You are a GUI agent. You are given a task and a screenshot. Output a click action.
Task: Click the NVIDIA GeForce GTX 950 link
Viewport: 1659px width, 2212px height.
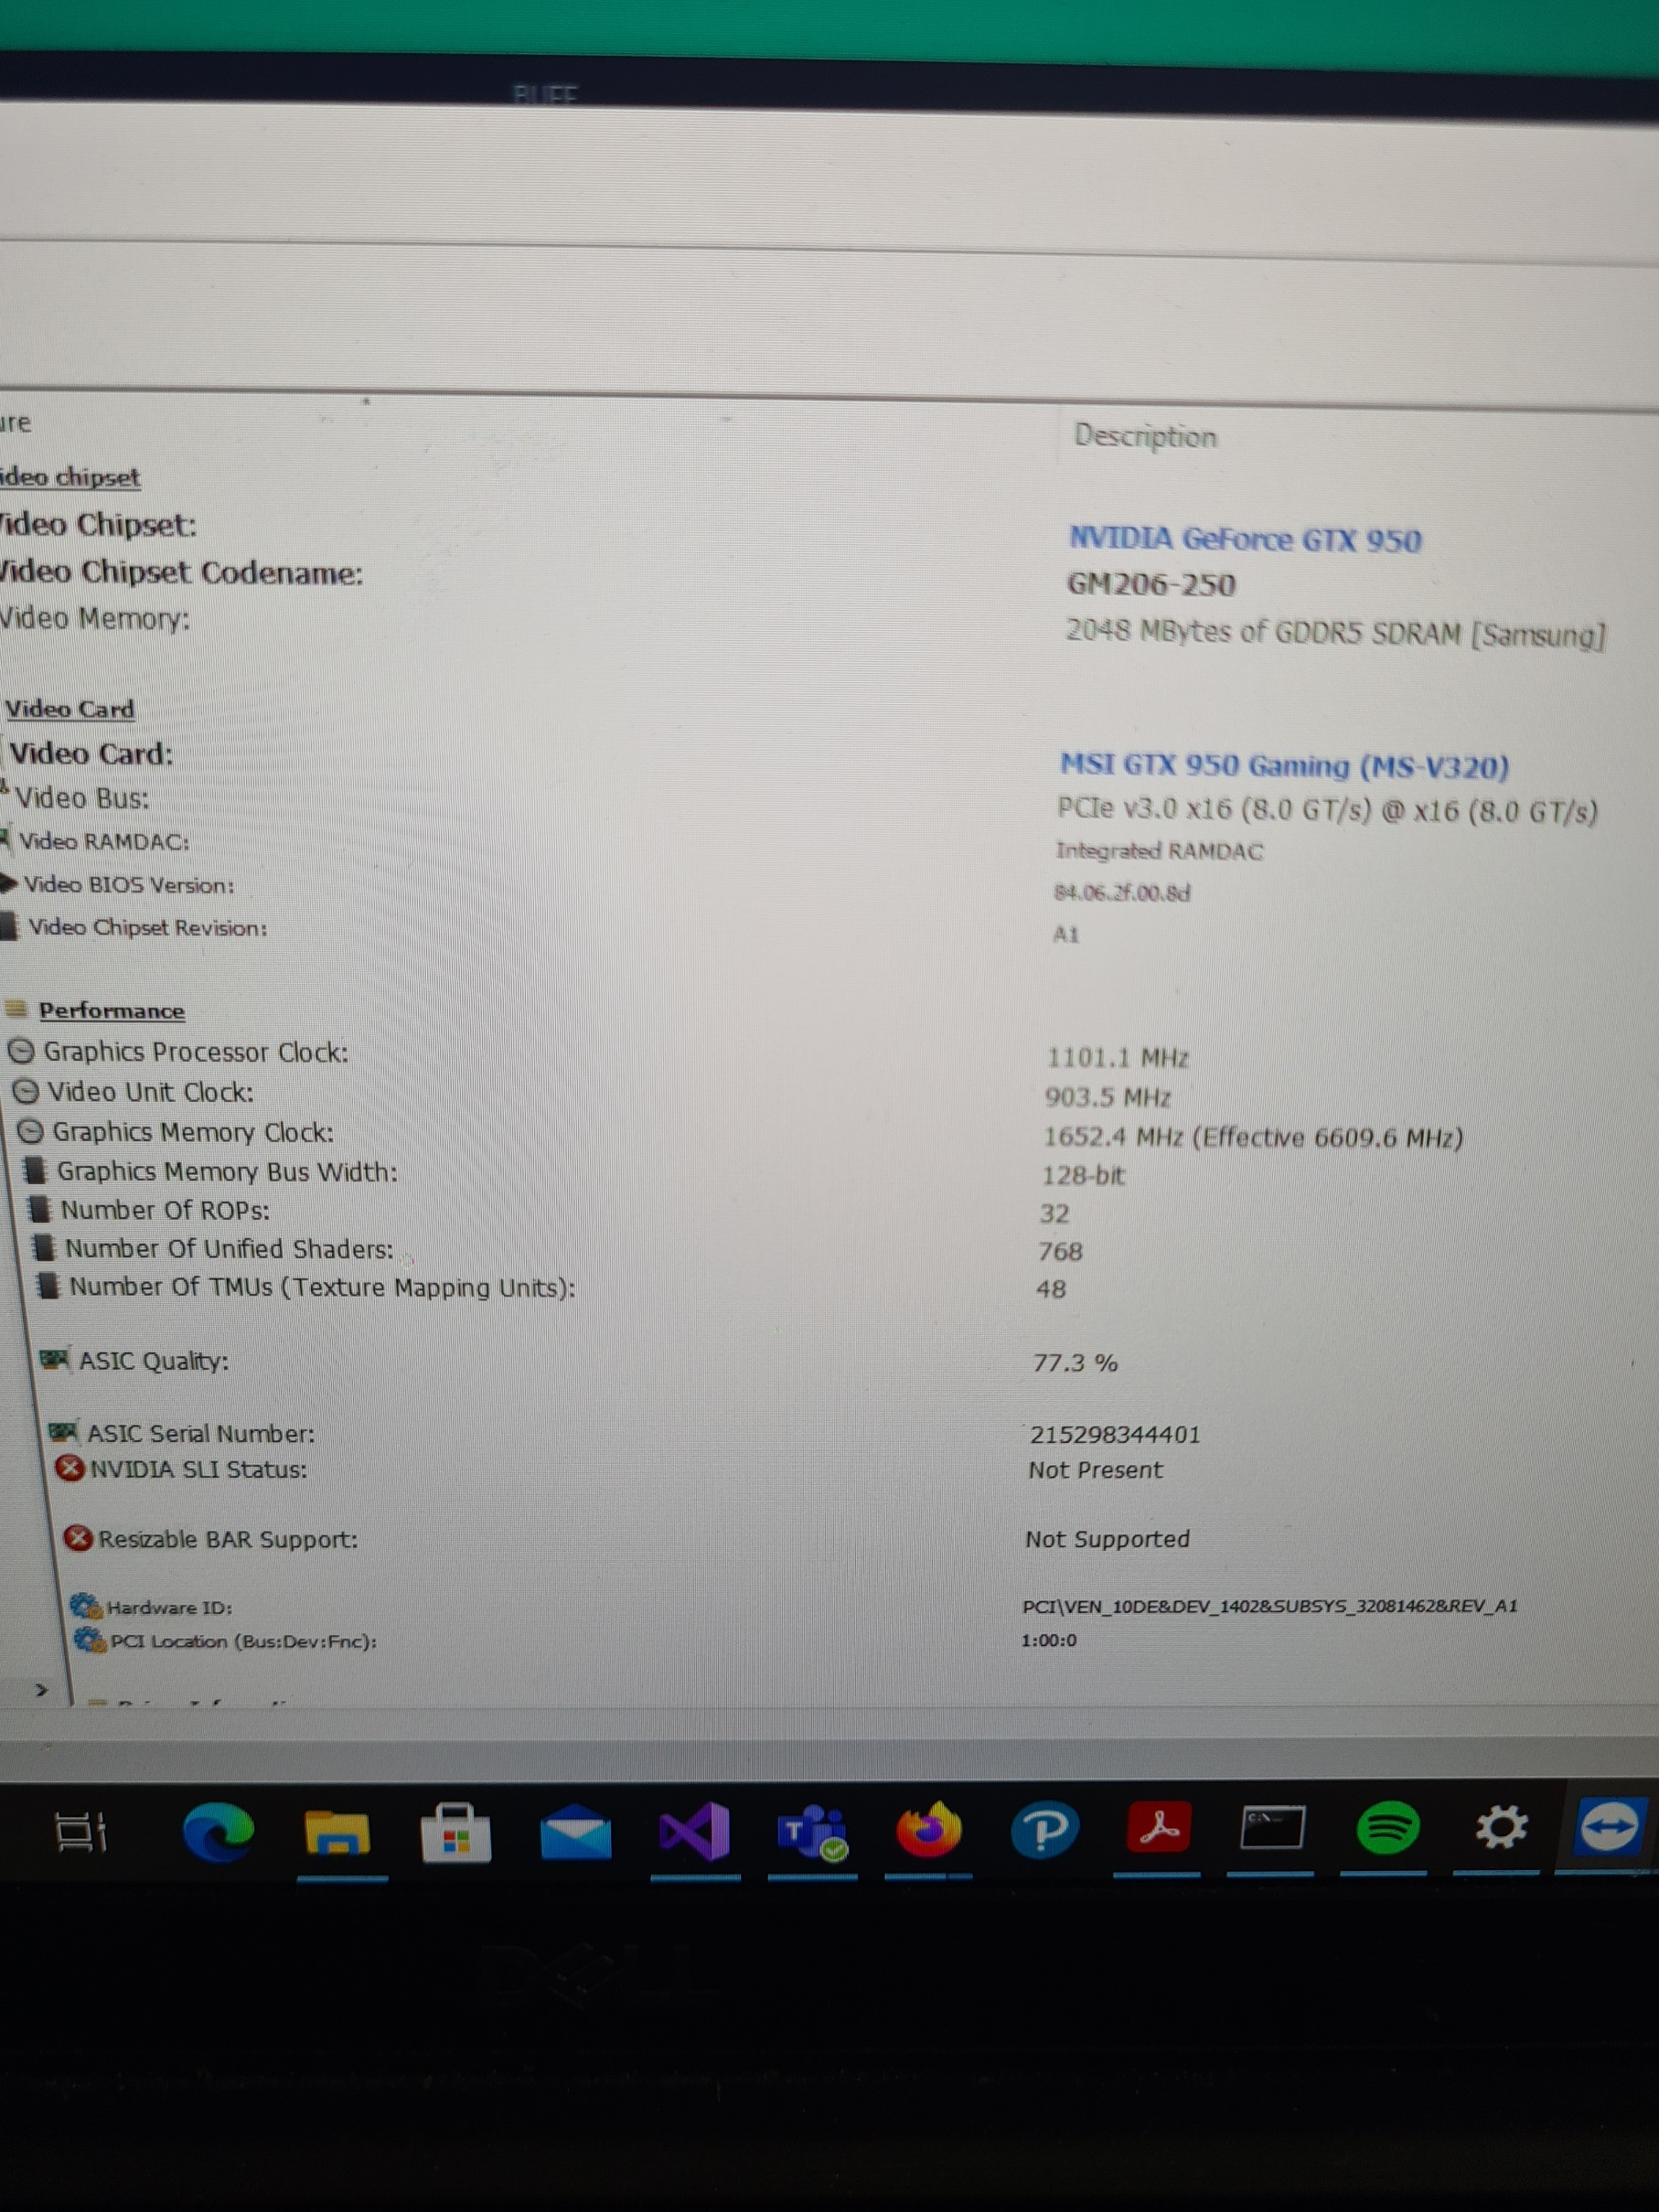coord(1244,540)
